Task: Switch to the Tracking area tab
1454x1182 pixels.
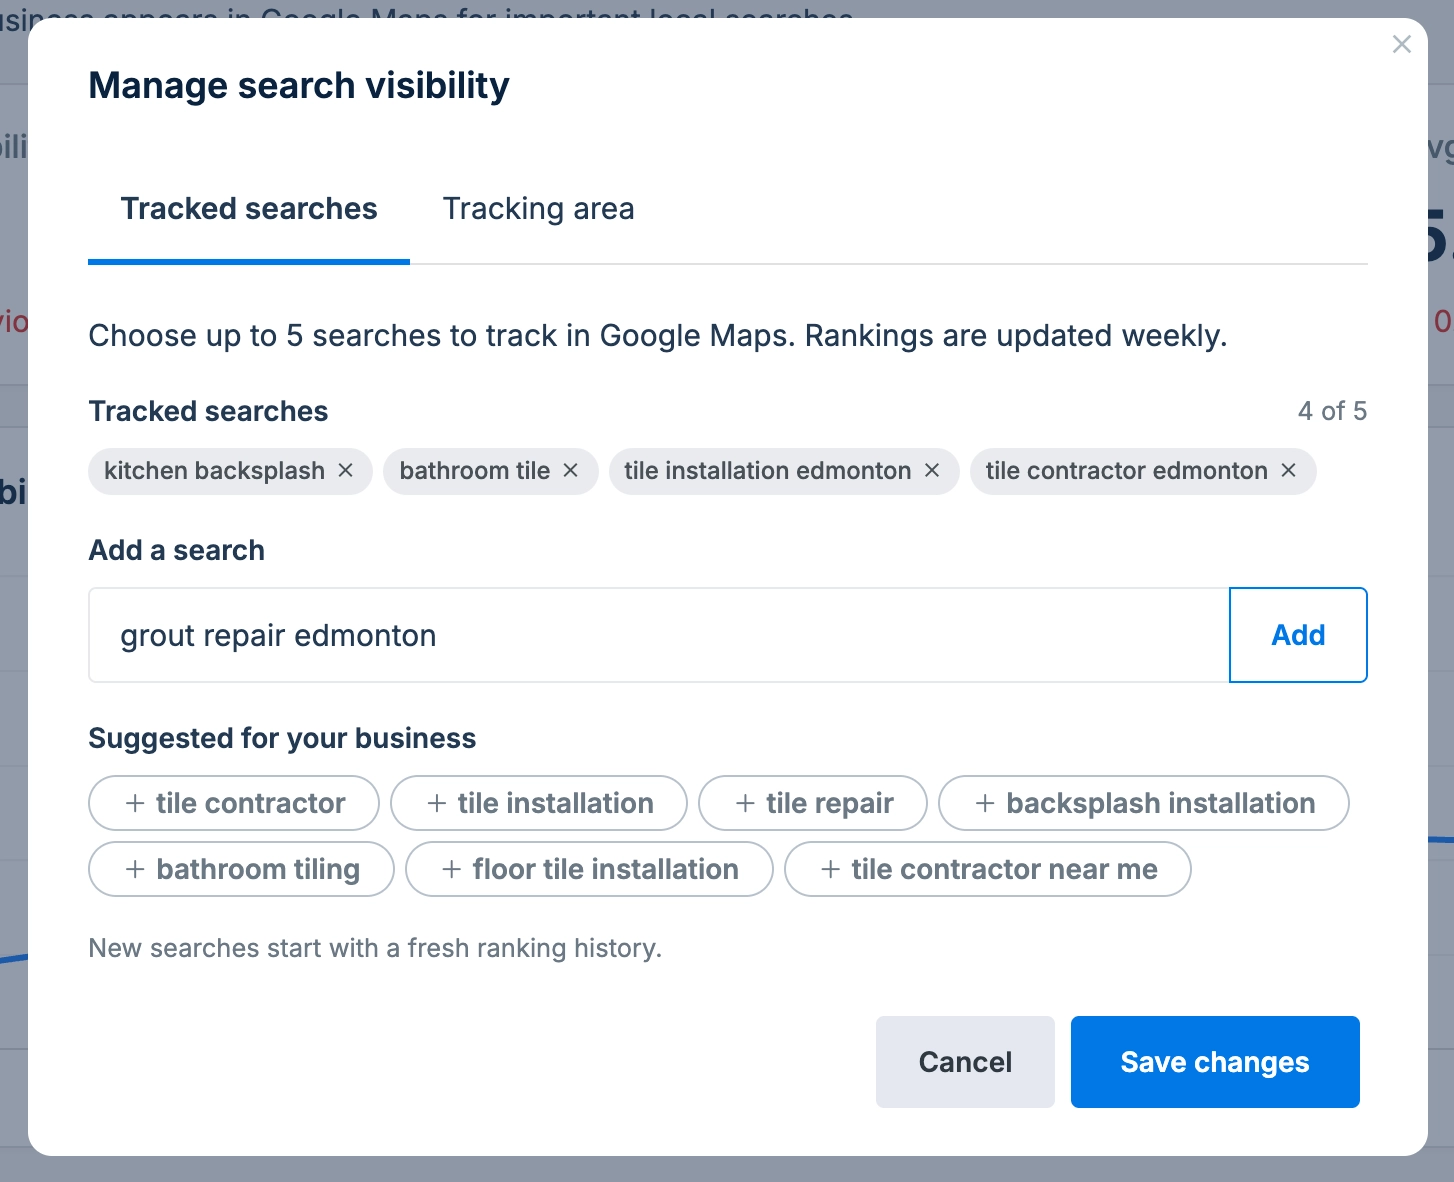Action: point(538,209)
